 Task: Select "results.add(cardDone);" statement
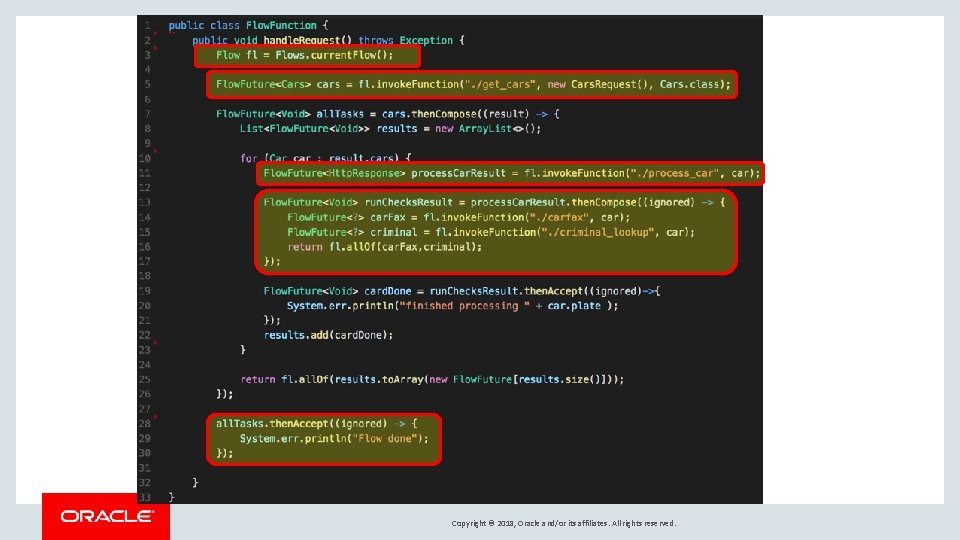328,335
